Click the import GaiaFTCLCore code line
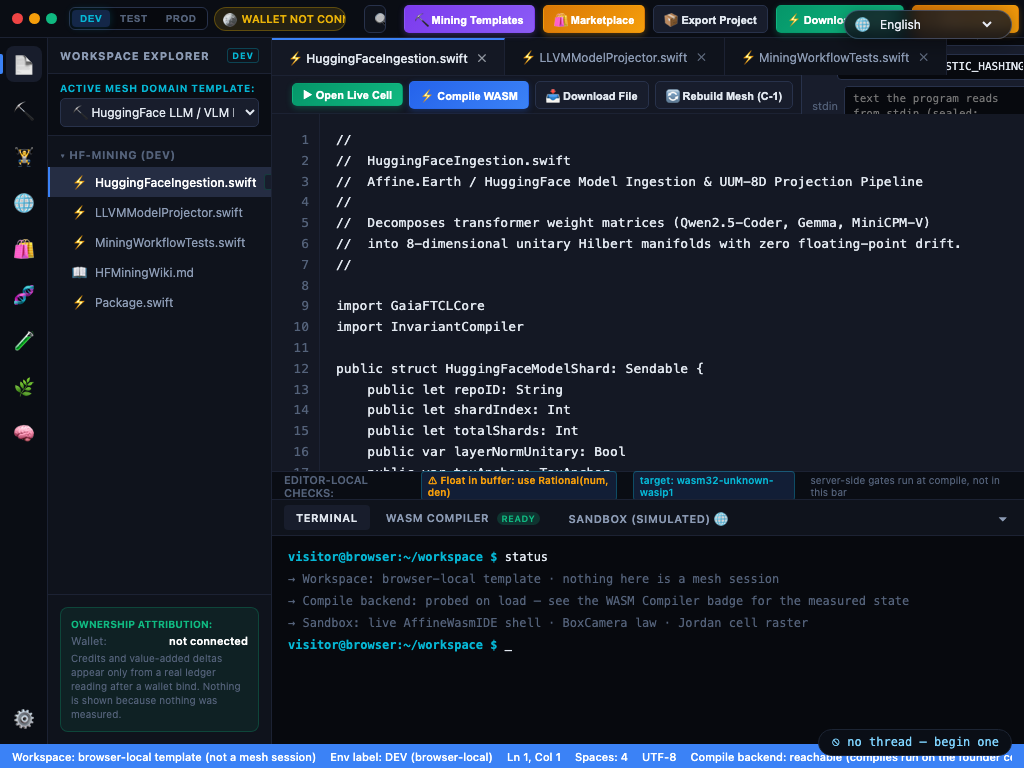This screenshot has width=1024, height=768. (410, 306)
